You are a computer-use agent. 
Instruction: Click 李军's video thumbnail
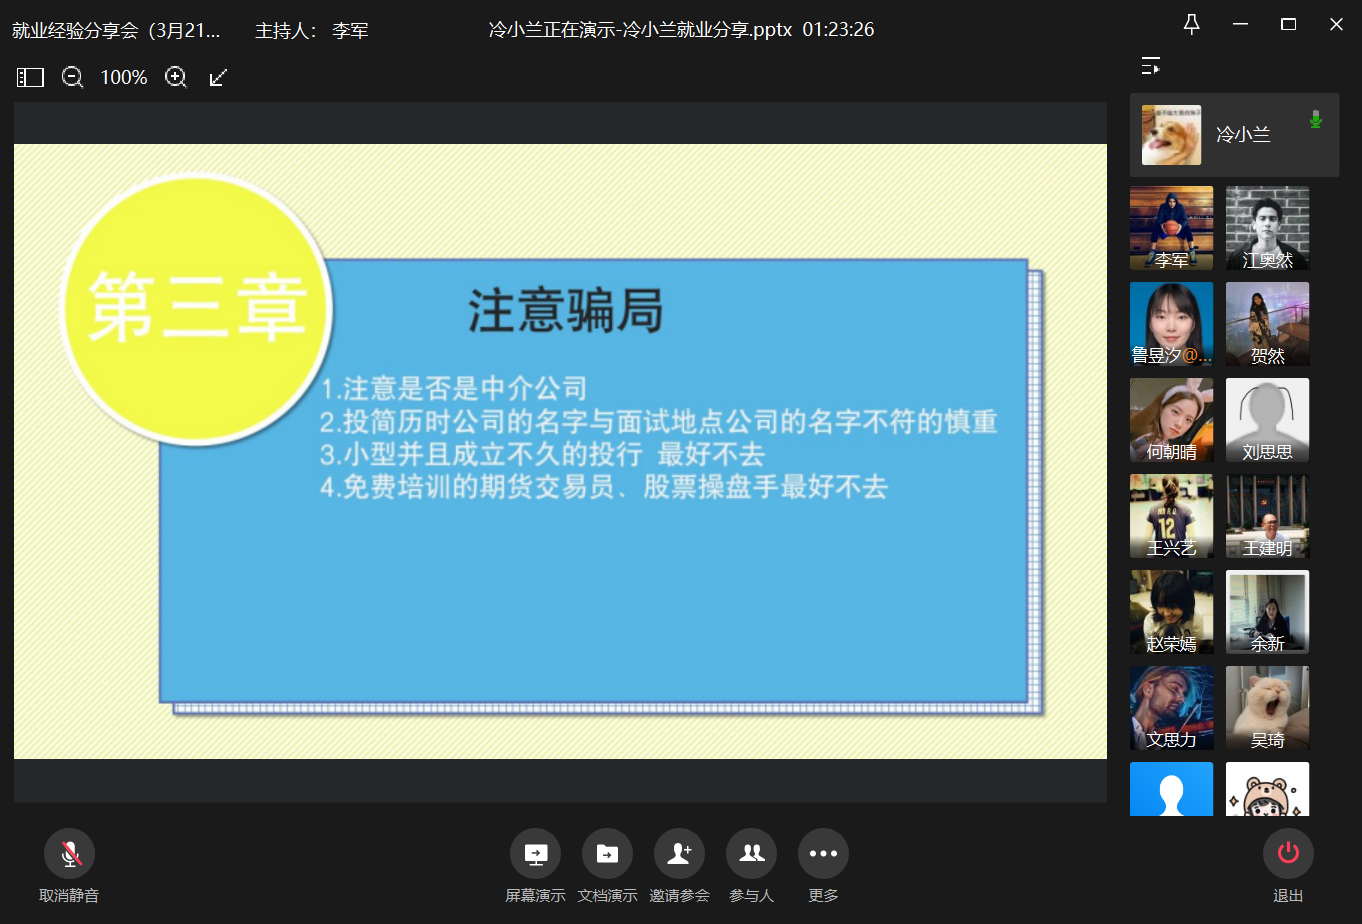click(x=1171, y=227)
